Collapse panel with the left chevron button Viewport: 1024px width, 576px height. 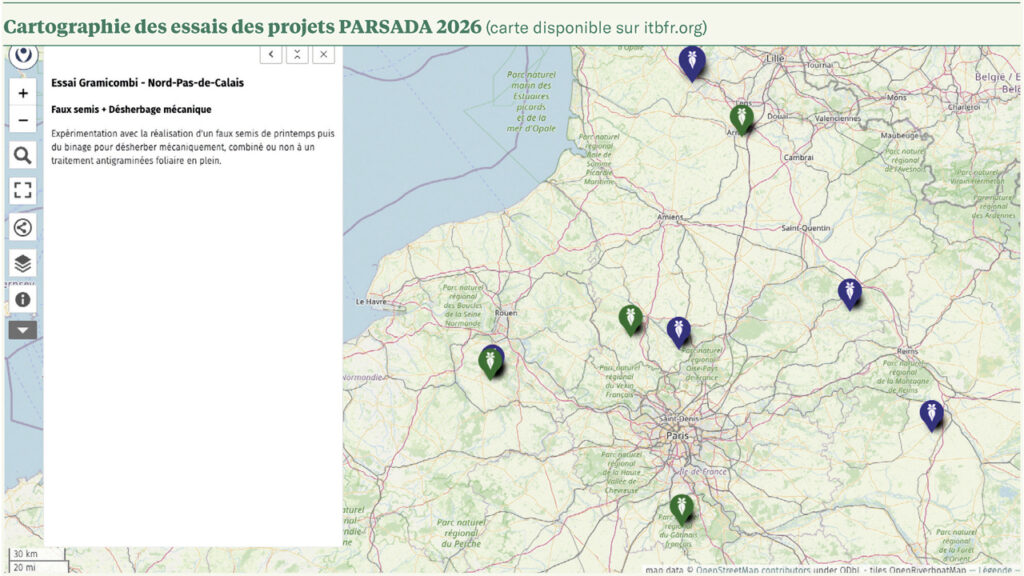coord(271,54)
